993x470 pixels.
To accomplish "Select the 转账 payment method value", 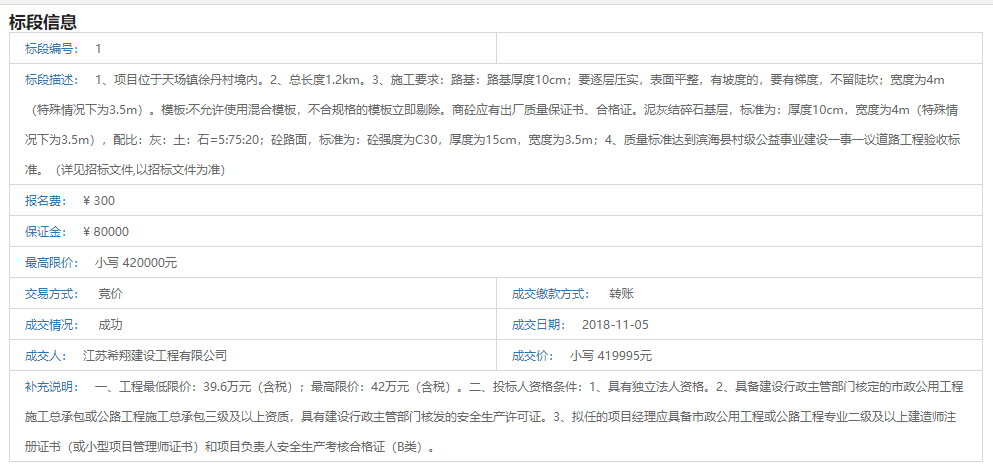I will 622,294.
